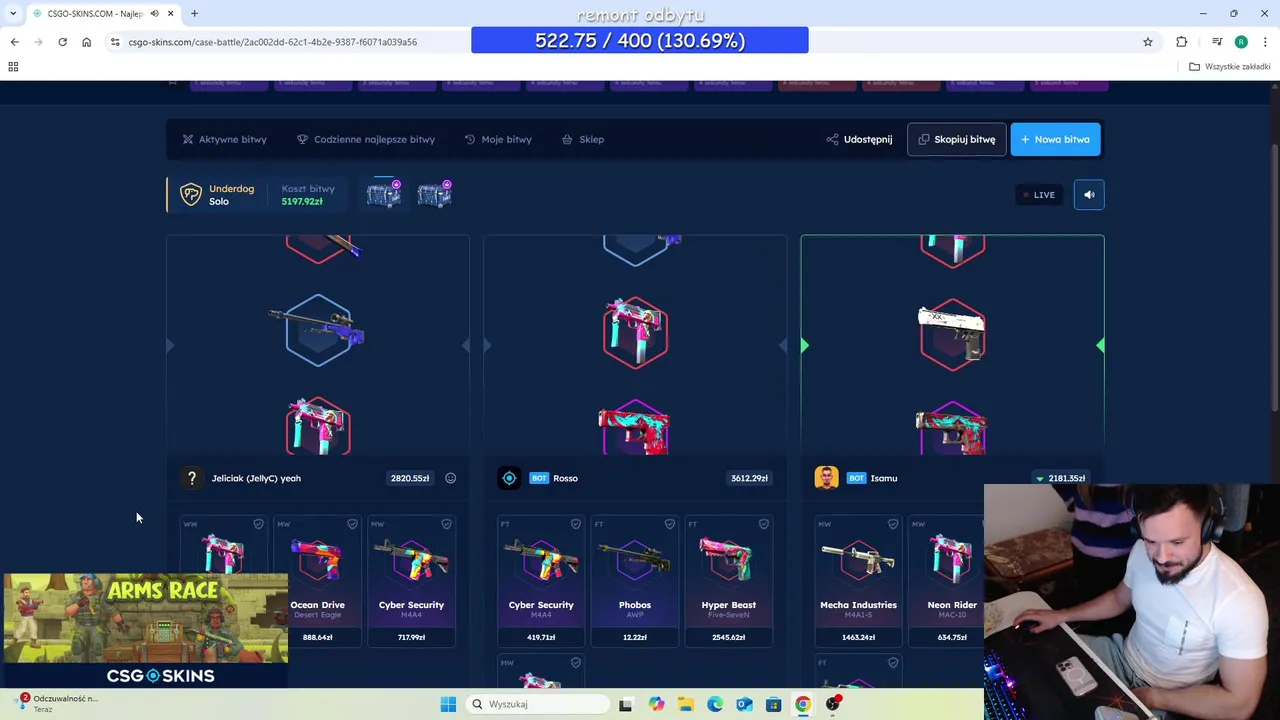Screen dimensions: 1280x720
Task: Open browser extensions puzzle icon
Action: 1182,42
